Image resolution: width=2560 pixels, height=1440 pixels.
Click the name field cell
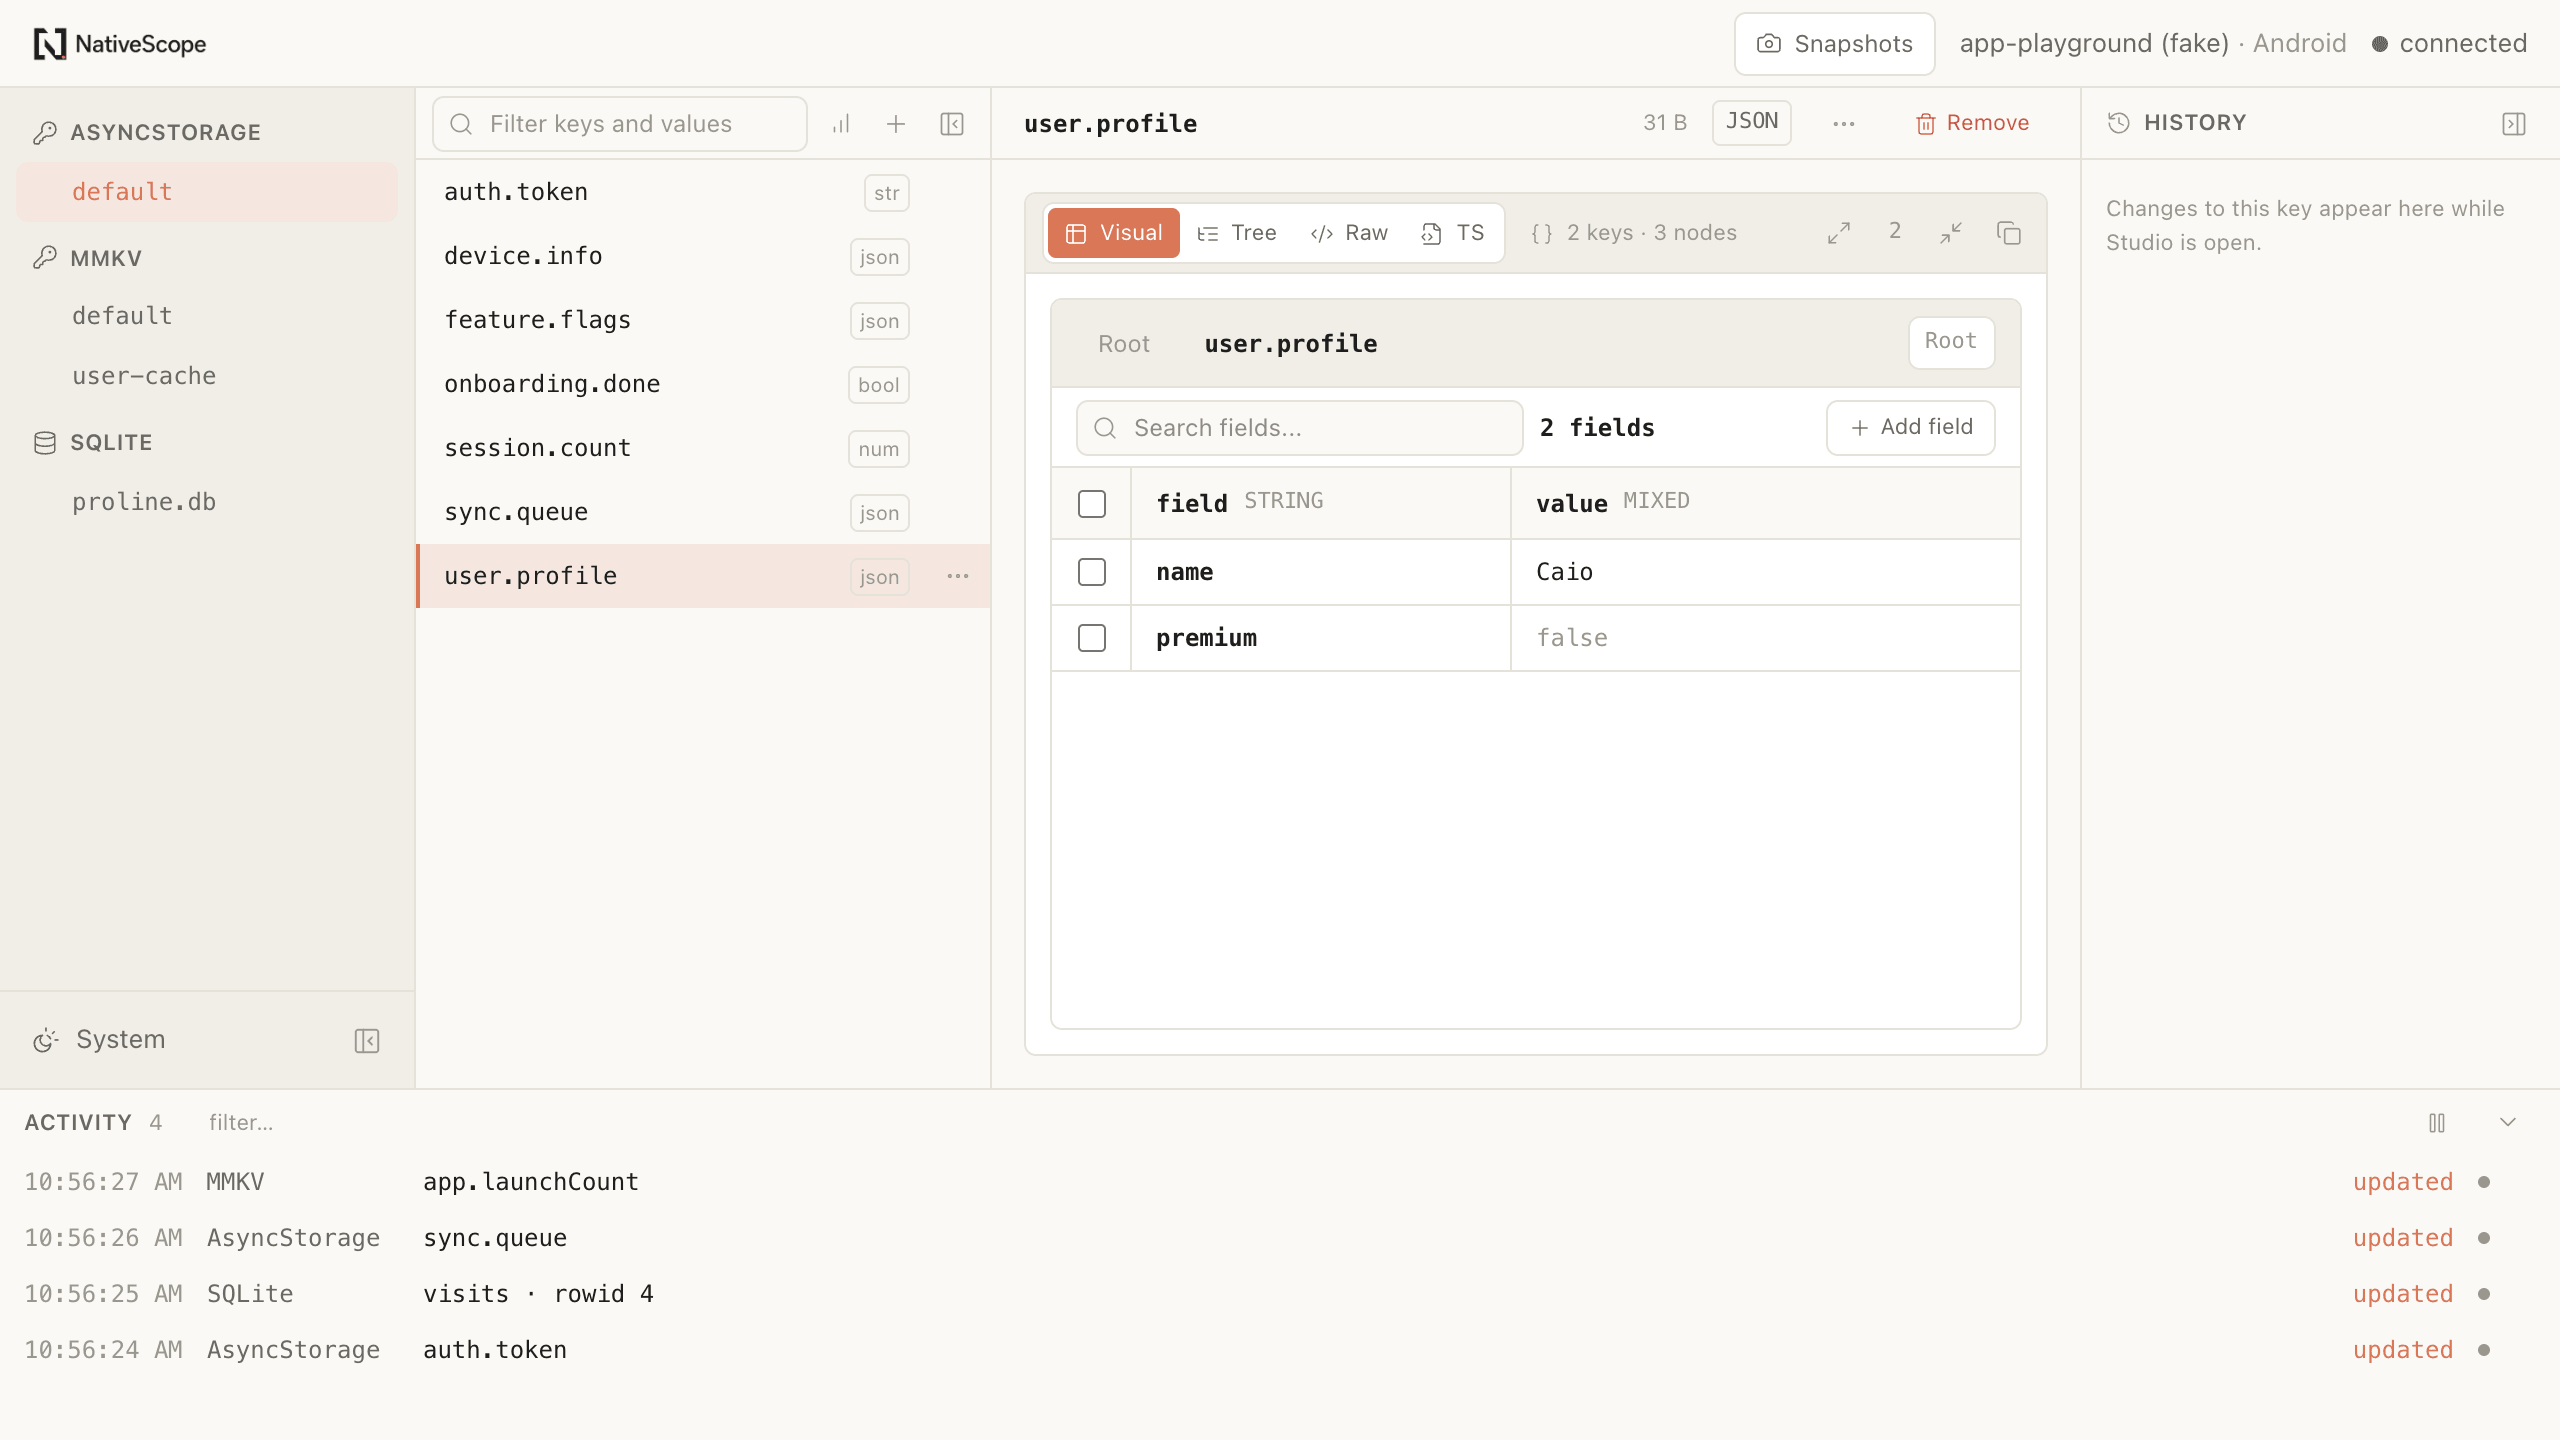pos(1320,572)
